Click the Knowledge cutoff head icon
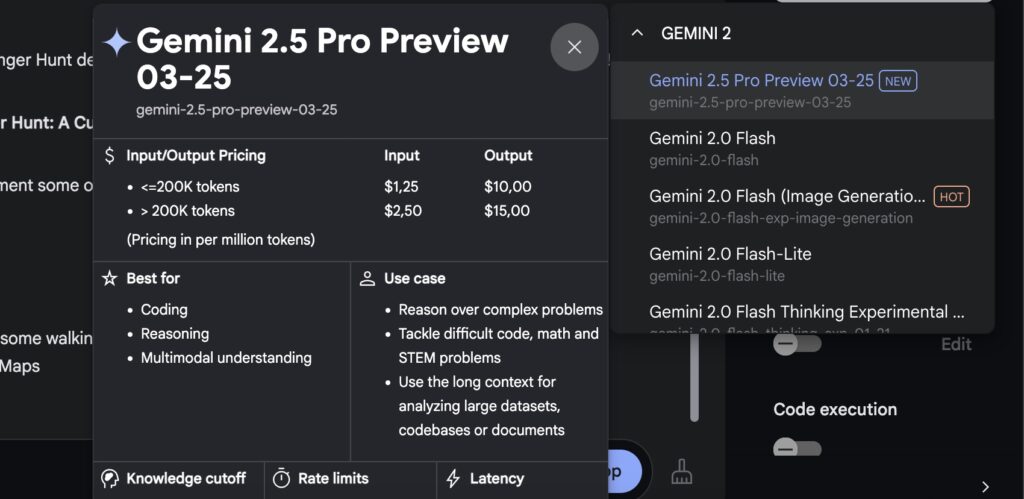The width and height of the screenshot is (1024, 499). (x=110, y=479)
